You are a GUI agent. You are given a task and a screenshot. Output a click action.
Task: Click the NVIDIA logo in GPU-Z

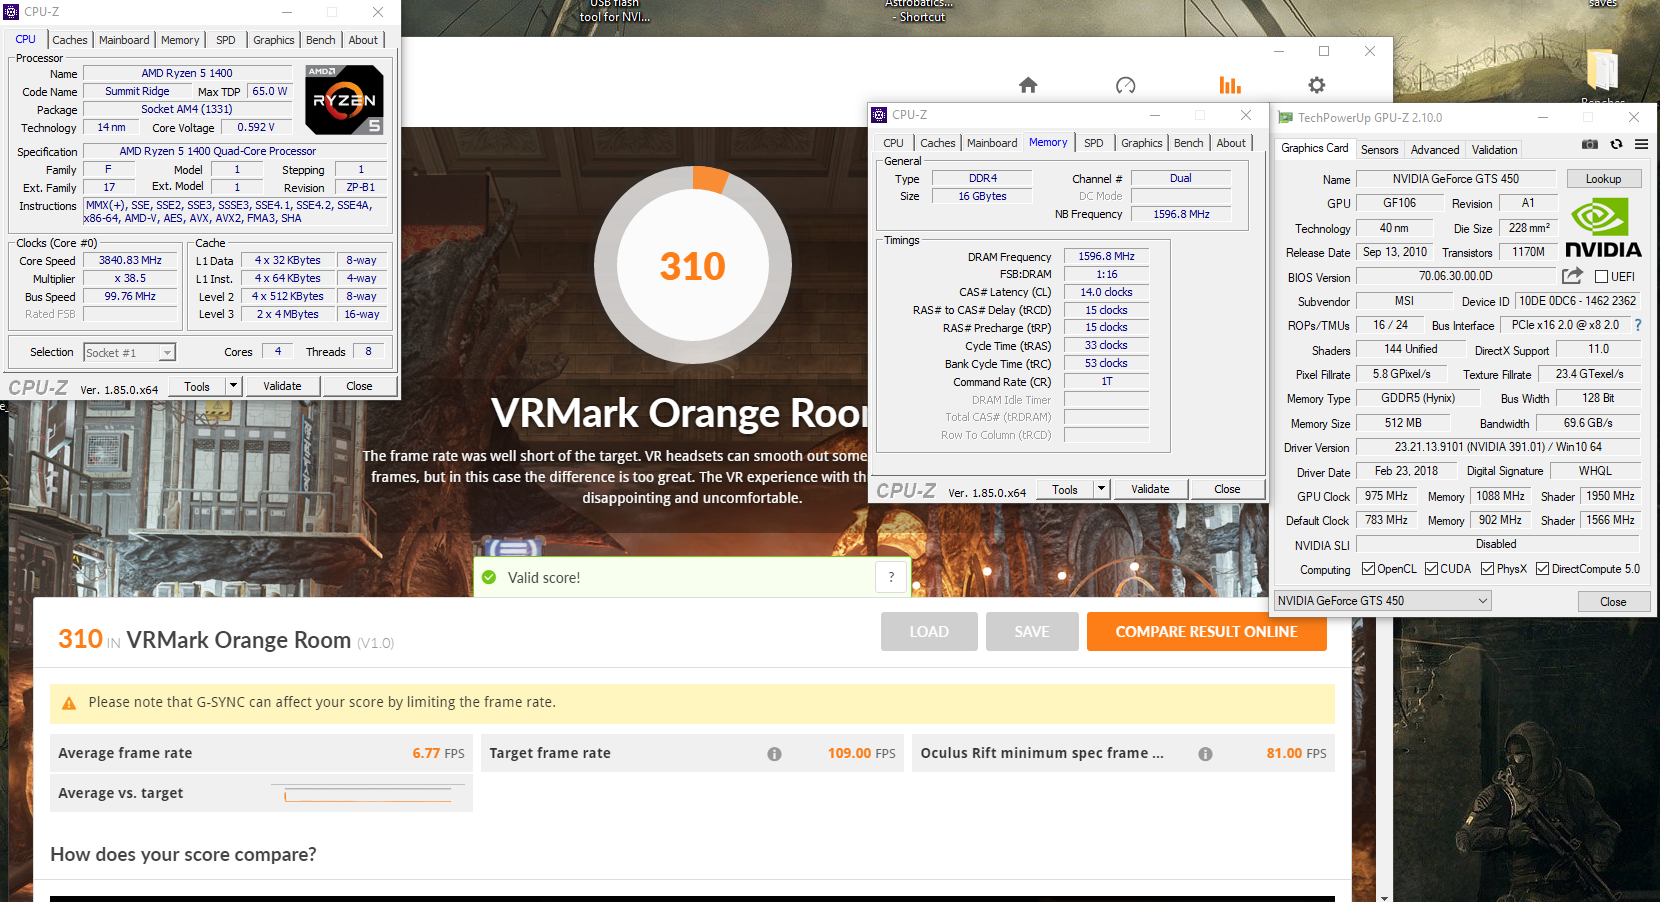1603,229
